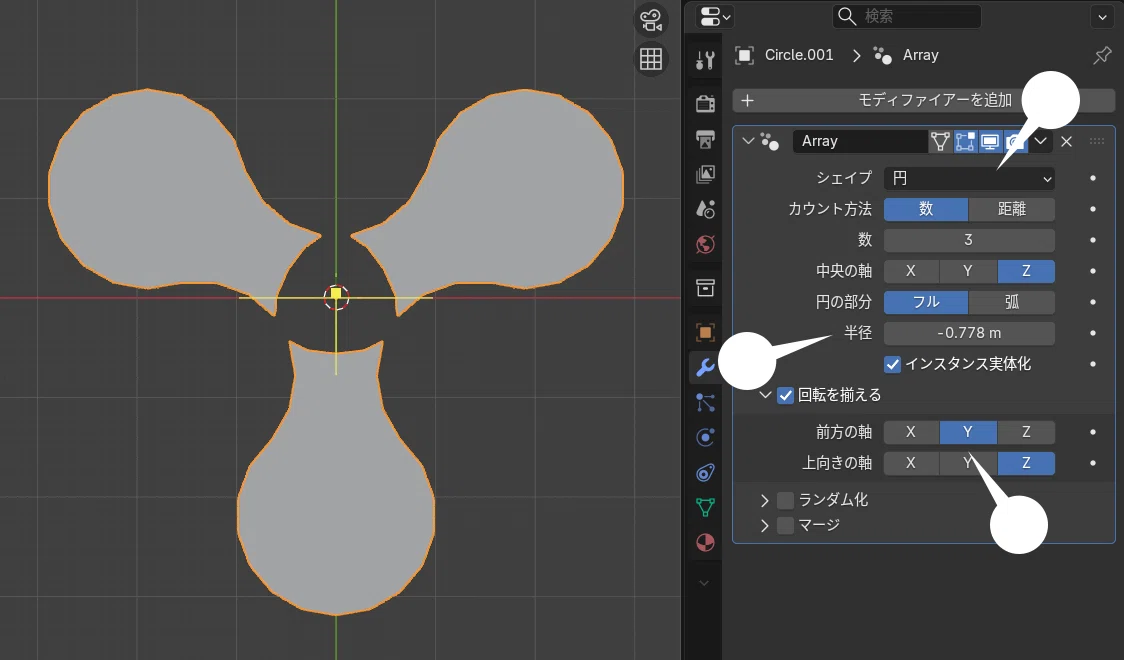Toggle Array display in edit mode
Image resolution: width=1124 pixels, height=660 pixels.
click(965, 141)
